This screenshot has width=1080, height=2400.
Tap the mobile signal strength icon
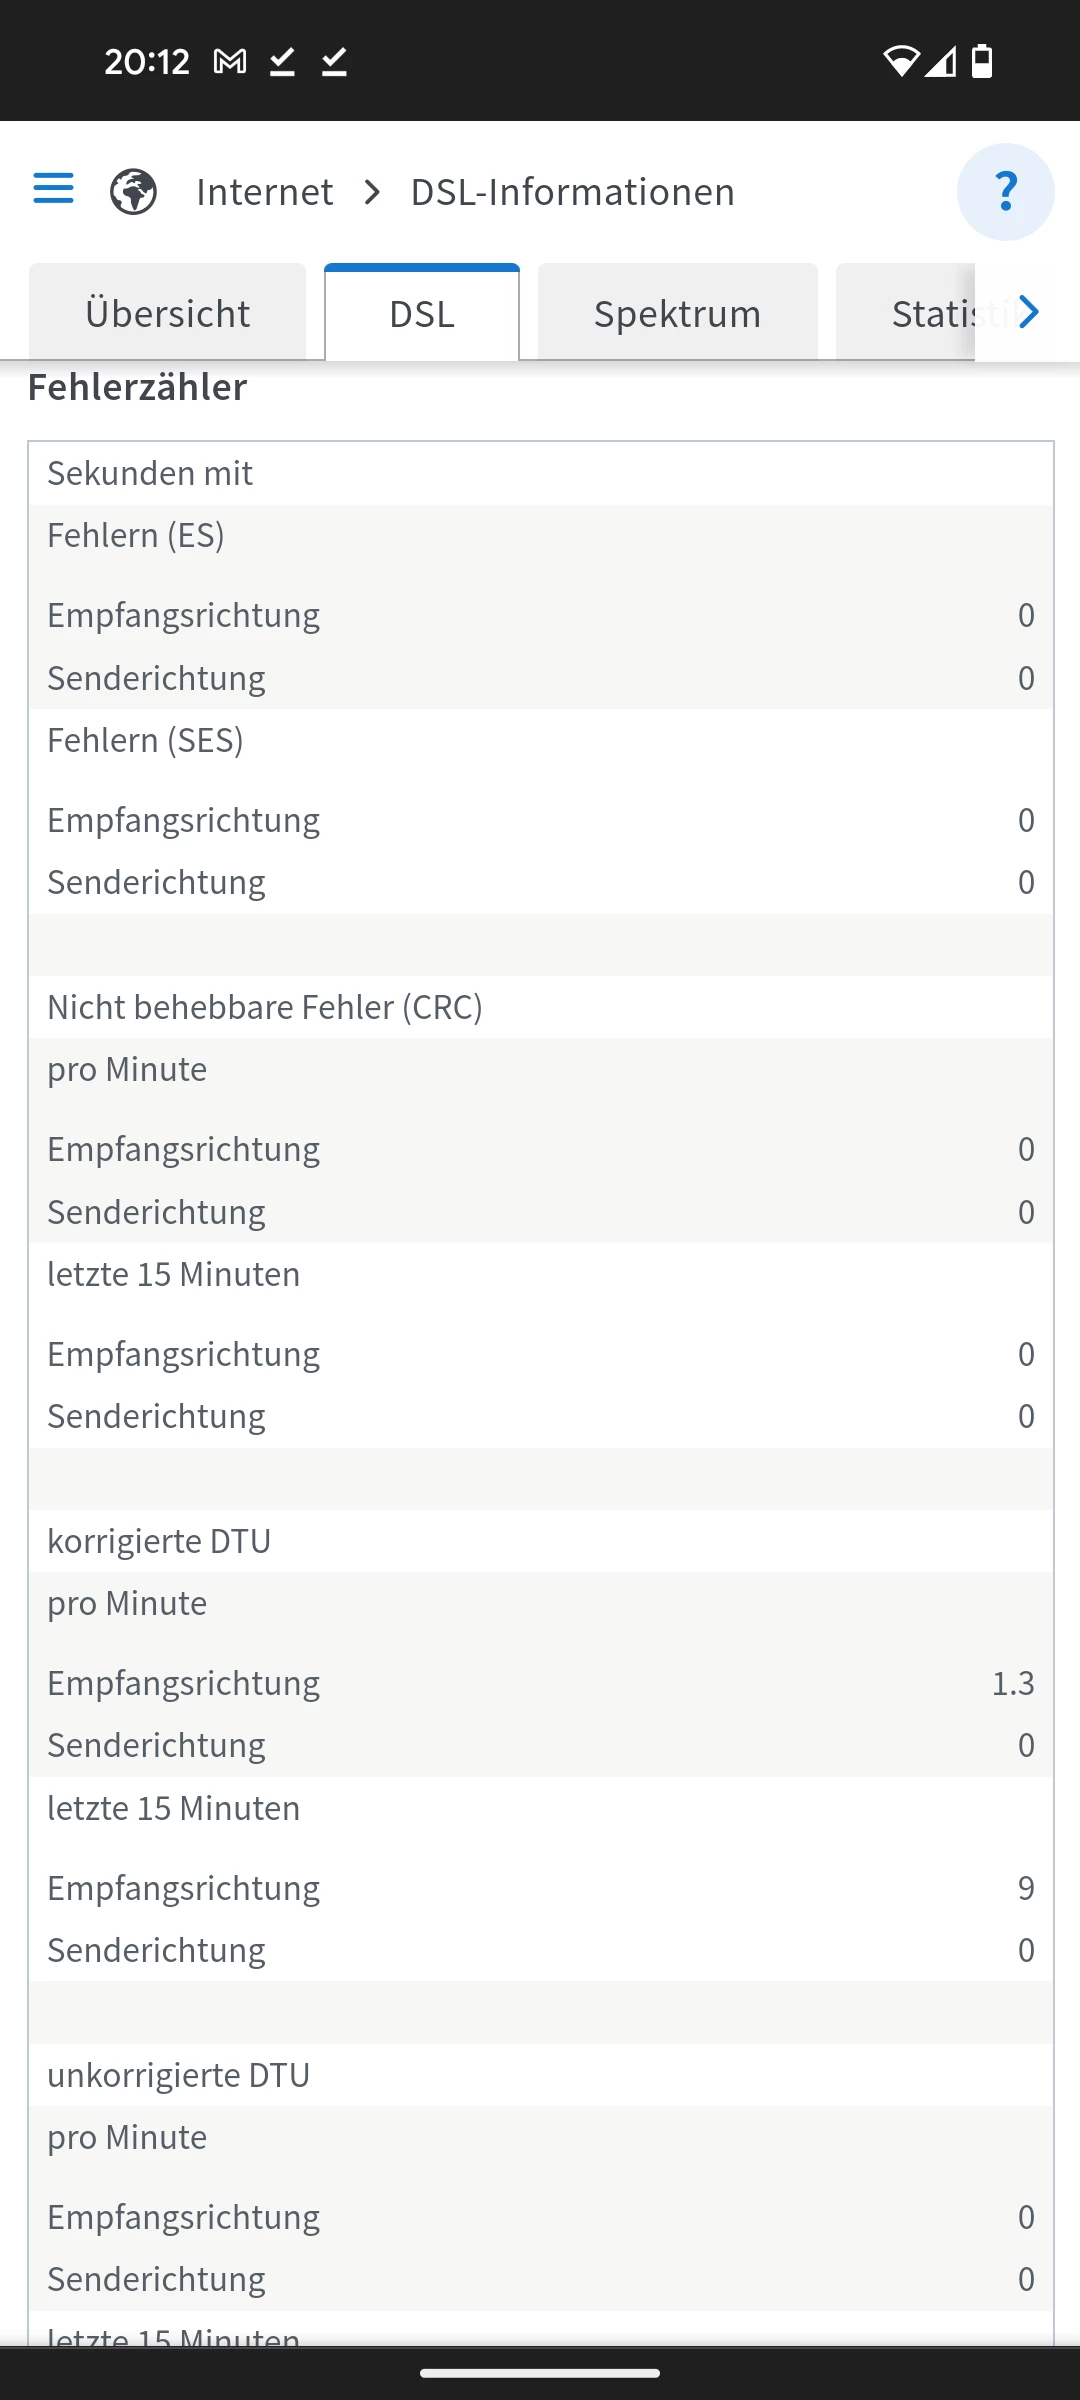tap(940, 61)
